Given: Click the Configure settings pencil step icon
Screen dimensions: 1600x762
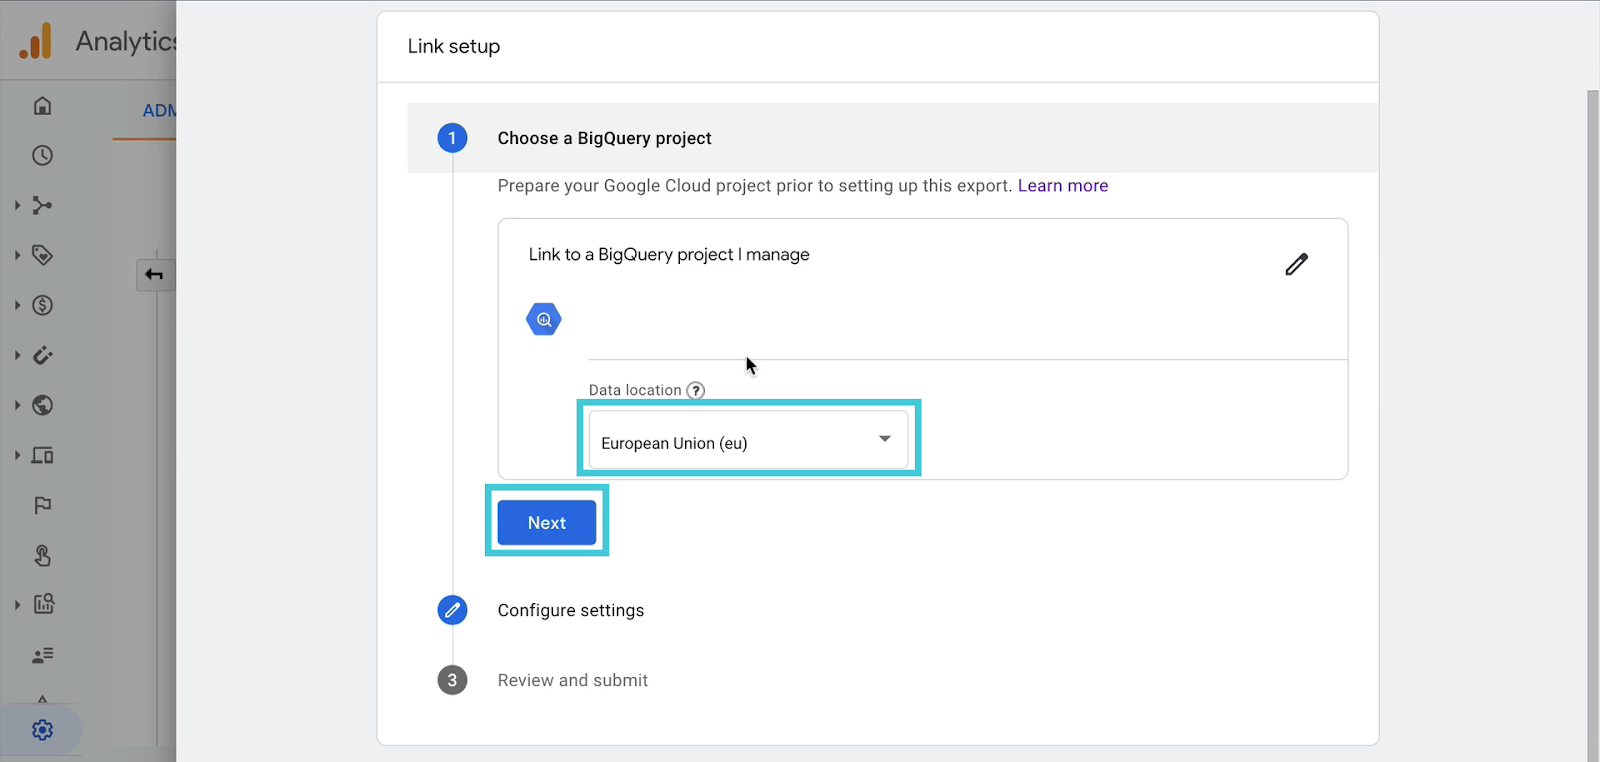Looking at the screenshot, I should [x=452, y=610].
